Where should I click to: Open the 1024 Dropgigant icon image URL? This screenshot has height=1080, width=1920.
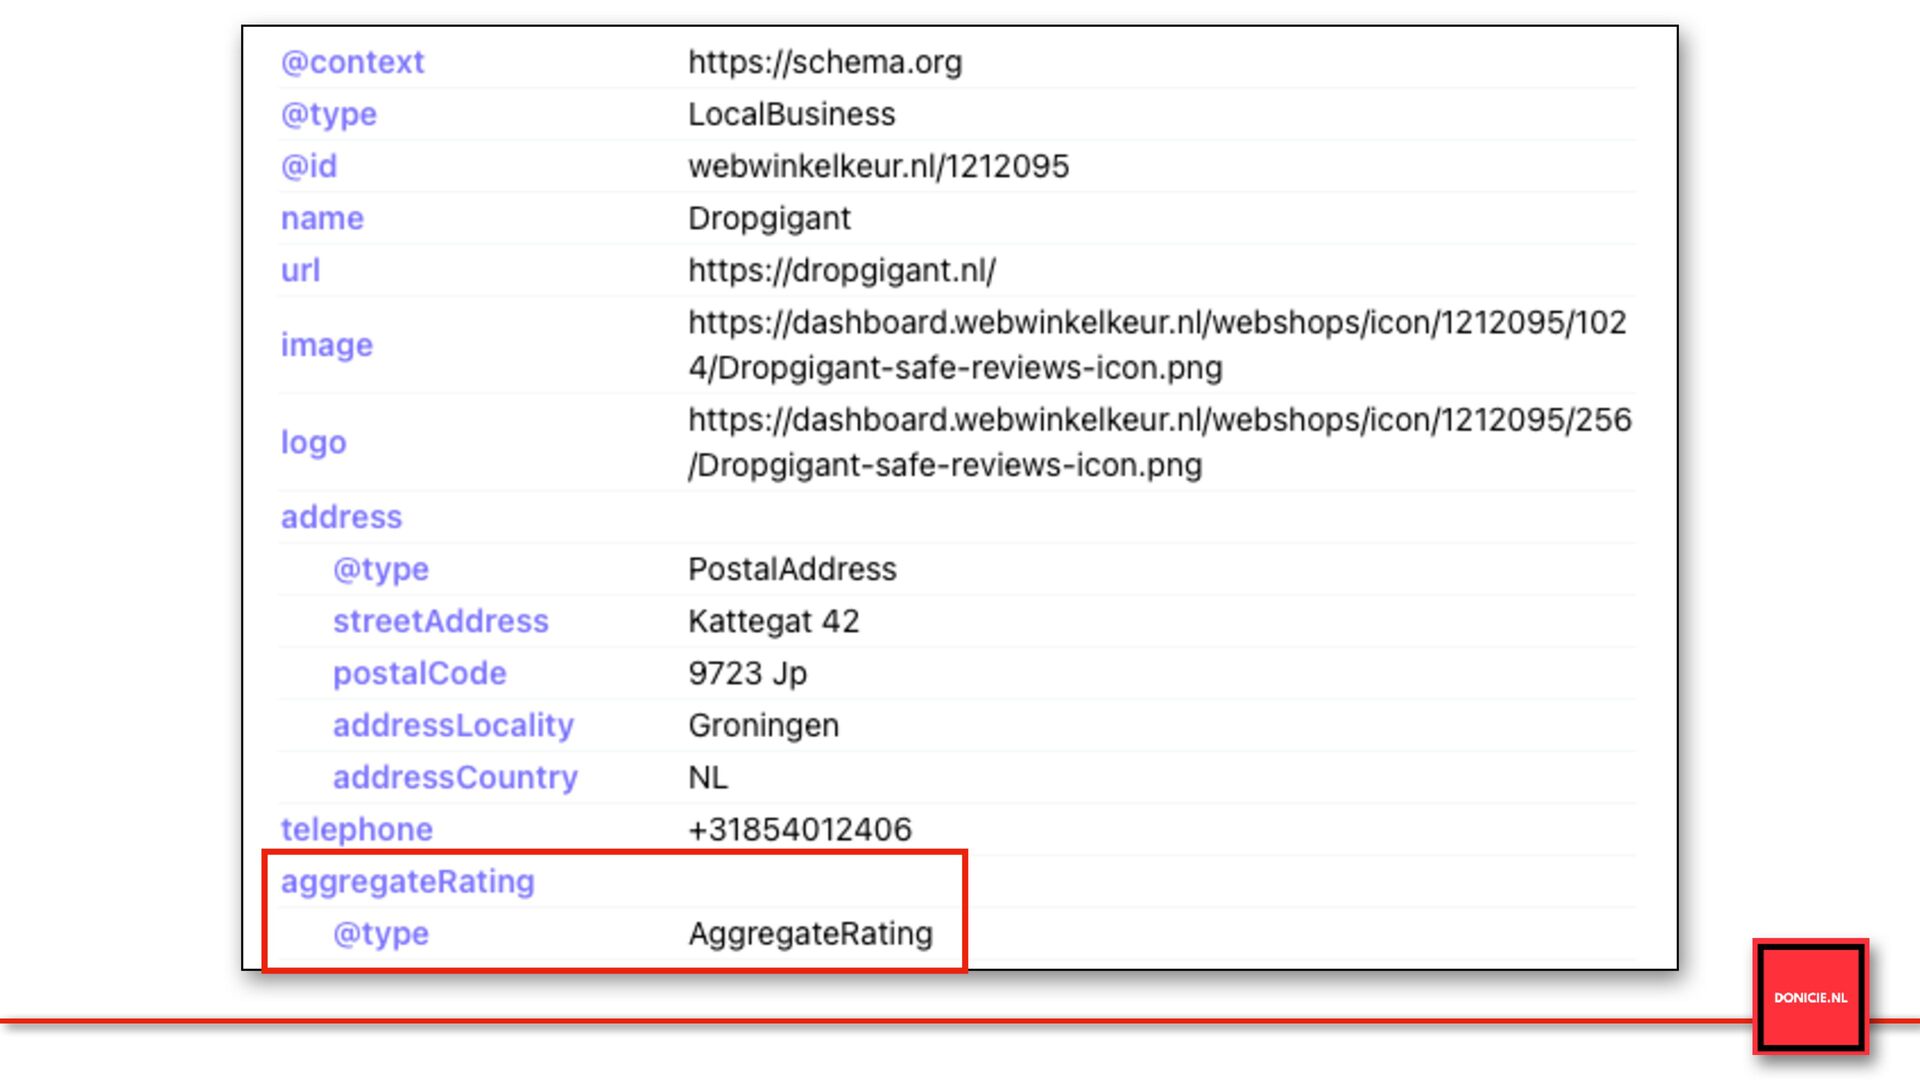click(1156, 345)
